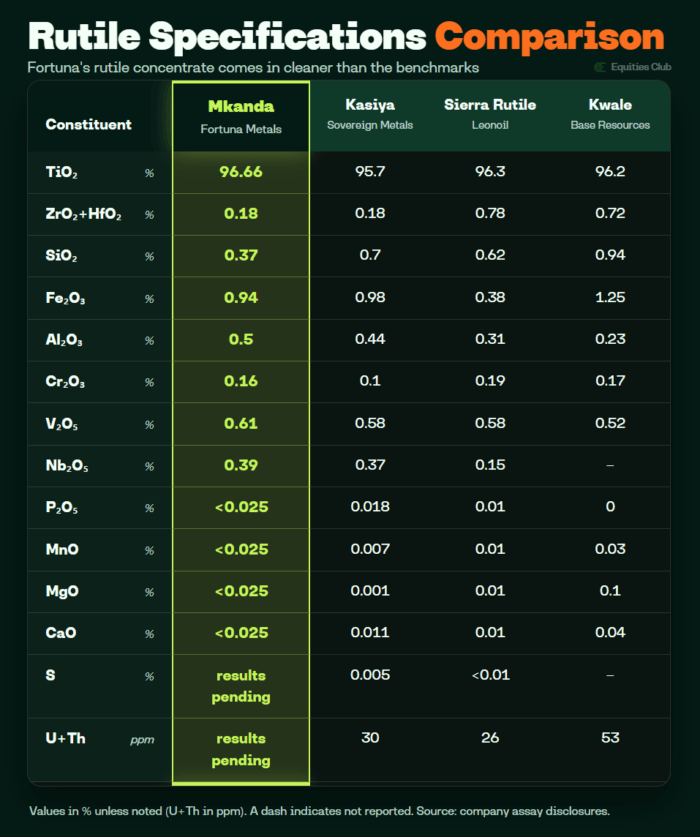700x837 pixels.
Task: Click the ZrO₂+HfO₂ row label
Action: [83, 214]
